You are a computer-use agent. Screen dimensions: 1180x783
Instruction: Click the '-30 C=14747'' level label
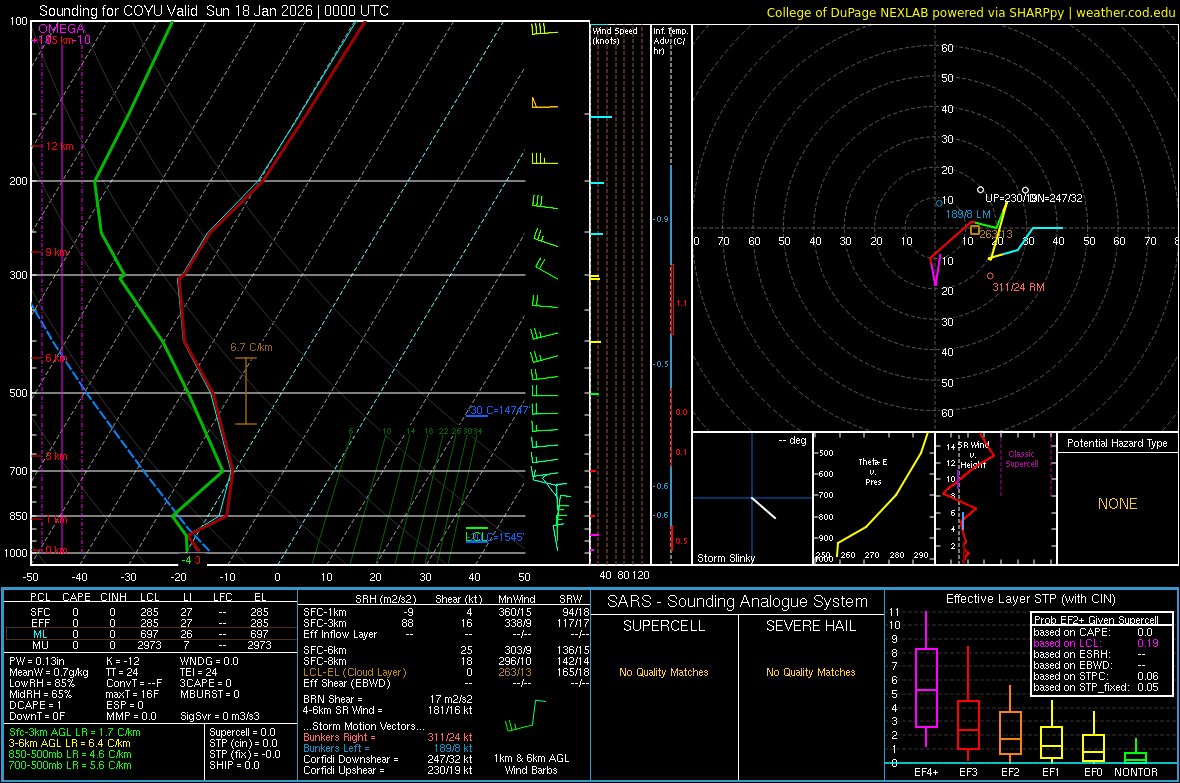(x=497, y=410)
